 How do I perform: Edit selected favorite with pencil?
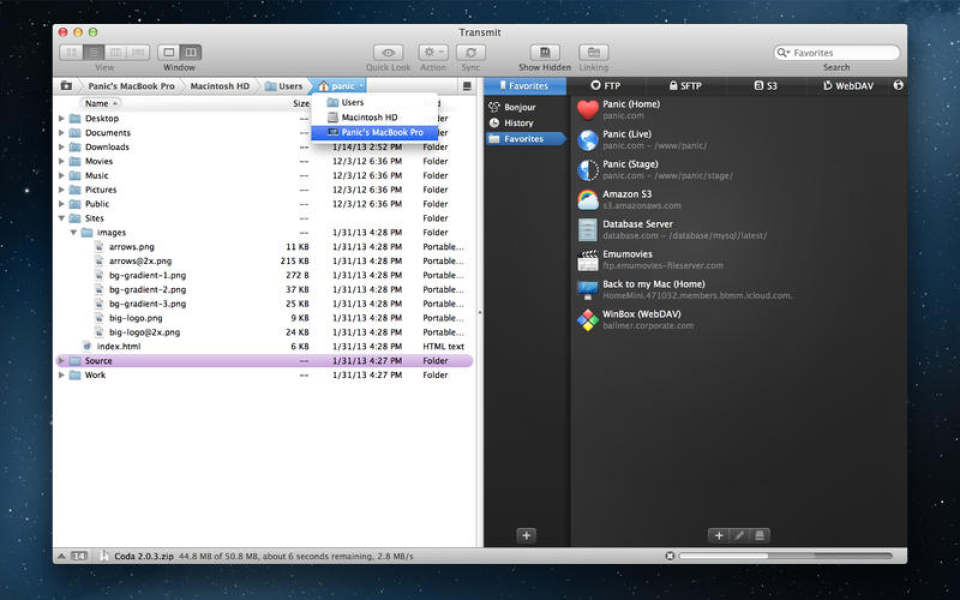click(739, 536)
